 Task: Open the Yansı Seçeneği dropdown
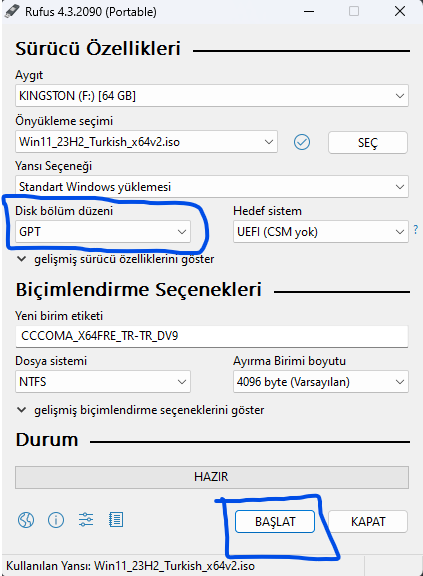(212, 187)
